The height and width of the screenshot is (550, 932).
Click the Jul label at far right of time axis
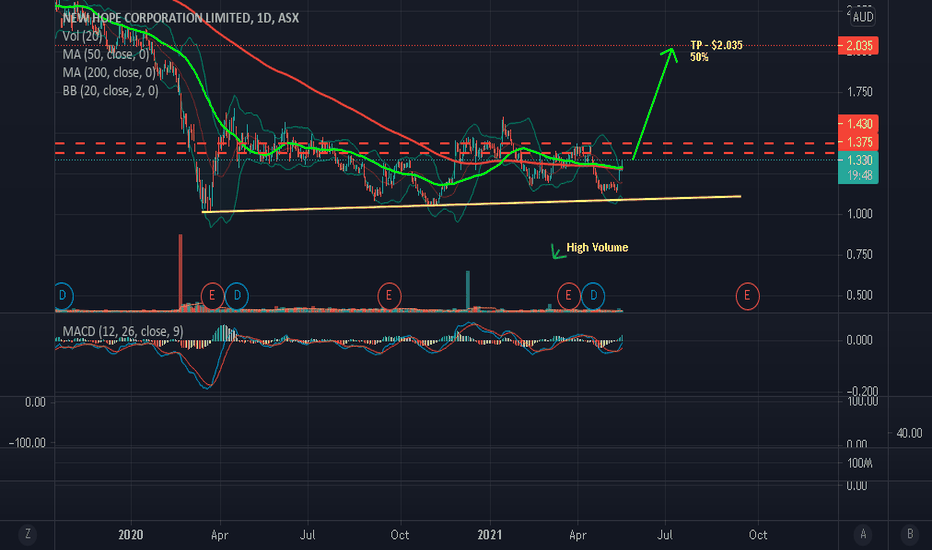[665, 535]
